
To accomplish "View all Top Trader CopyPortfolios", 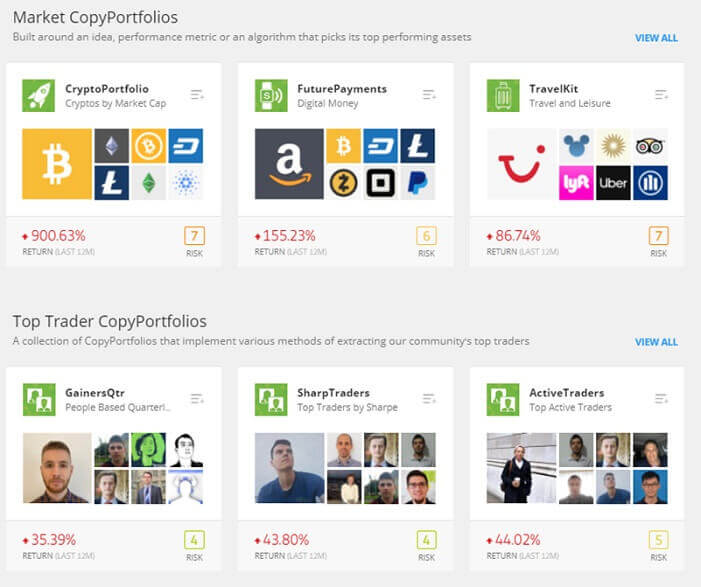I will click(x=656, y=342).
